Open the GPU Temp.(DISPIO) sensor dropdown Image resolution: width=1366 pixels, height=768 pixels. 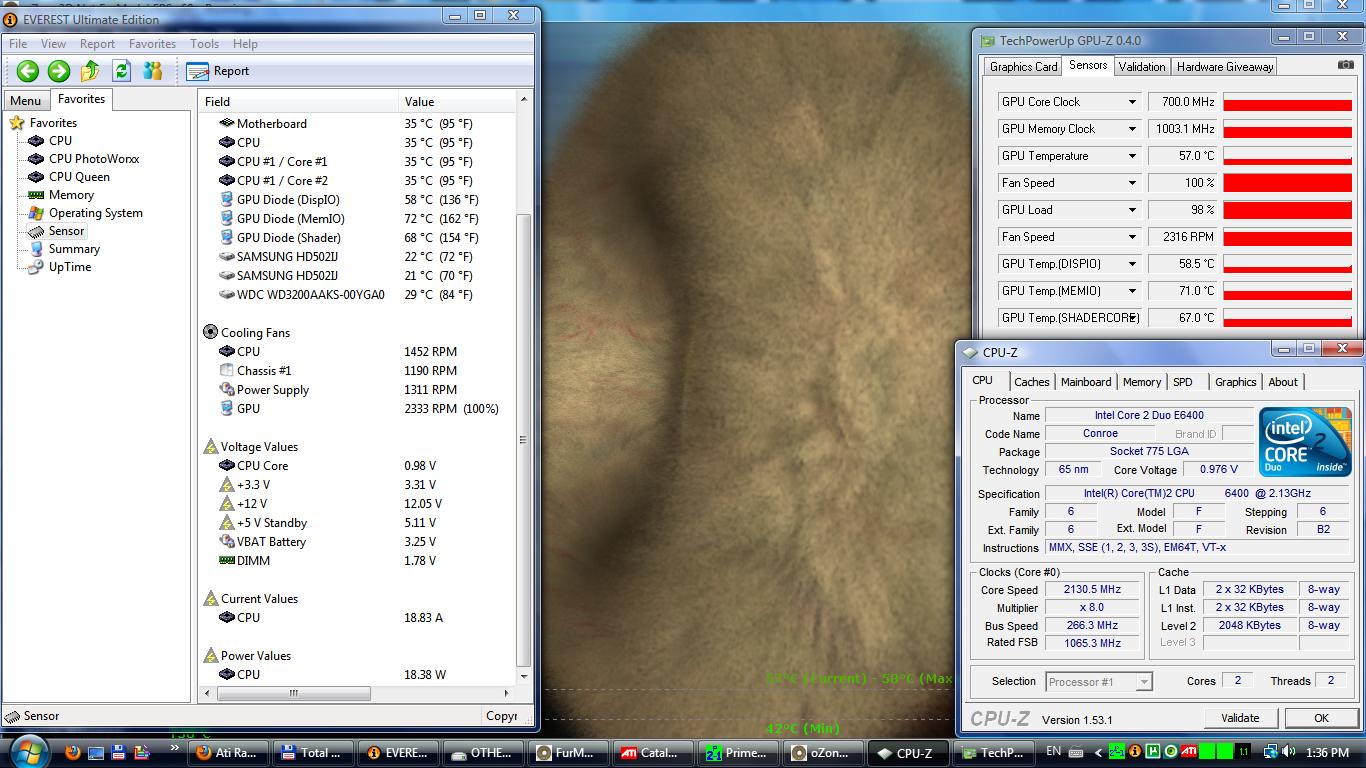click(1132, 264)
